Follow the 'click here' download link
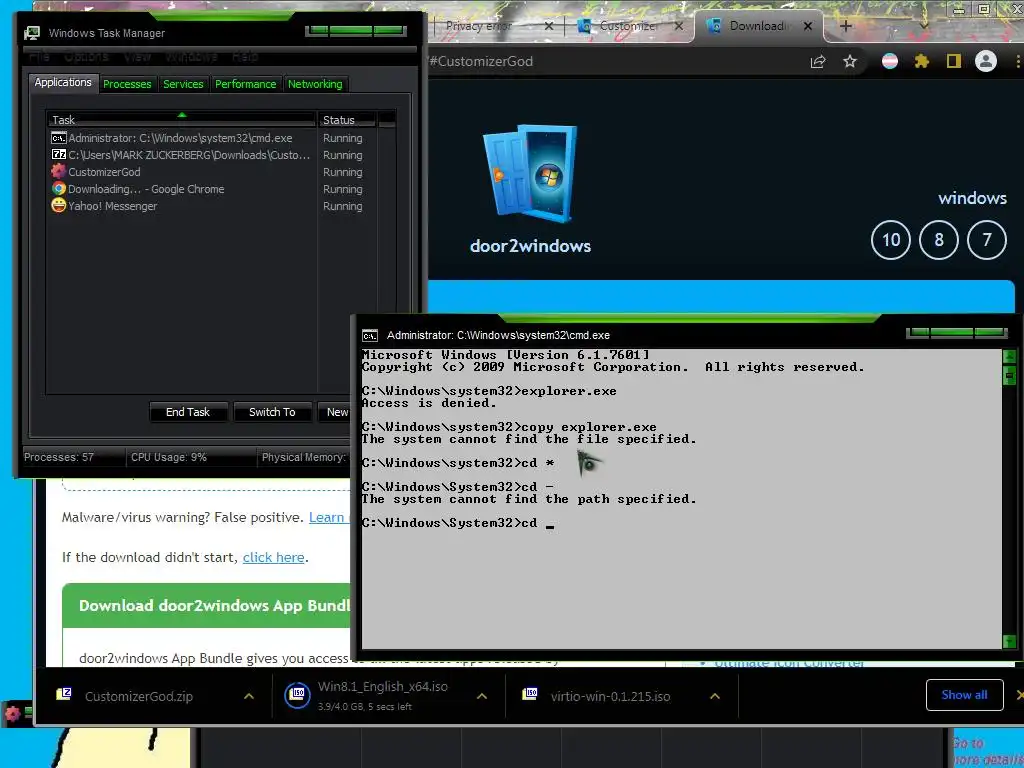The image size is (1024, 768). point(274,558)
